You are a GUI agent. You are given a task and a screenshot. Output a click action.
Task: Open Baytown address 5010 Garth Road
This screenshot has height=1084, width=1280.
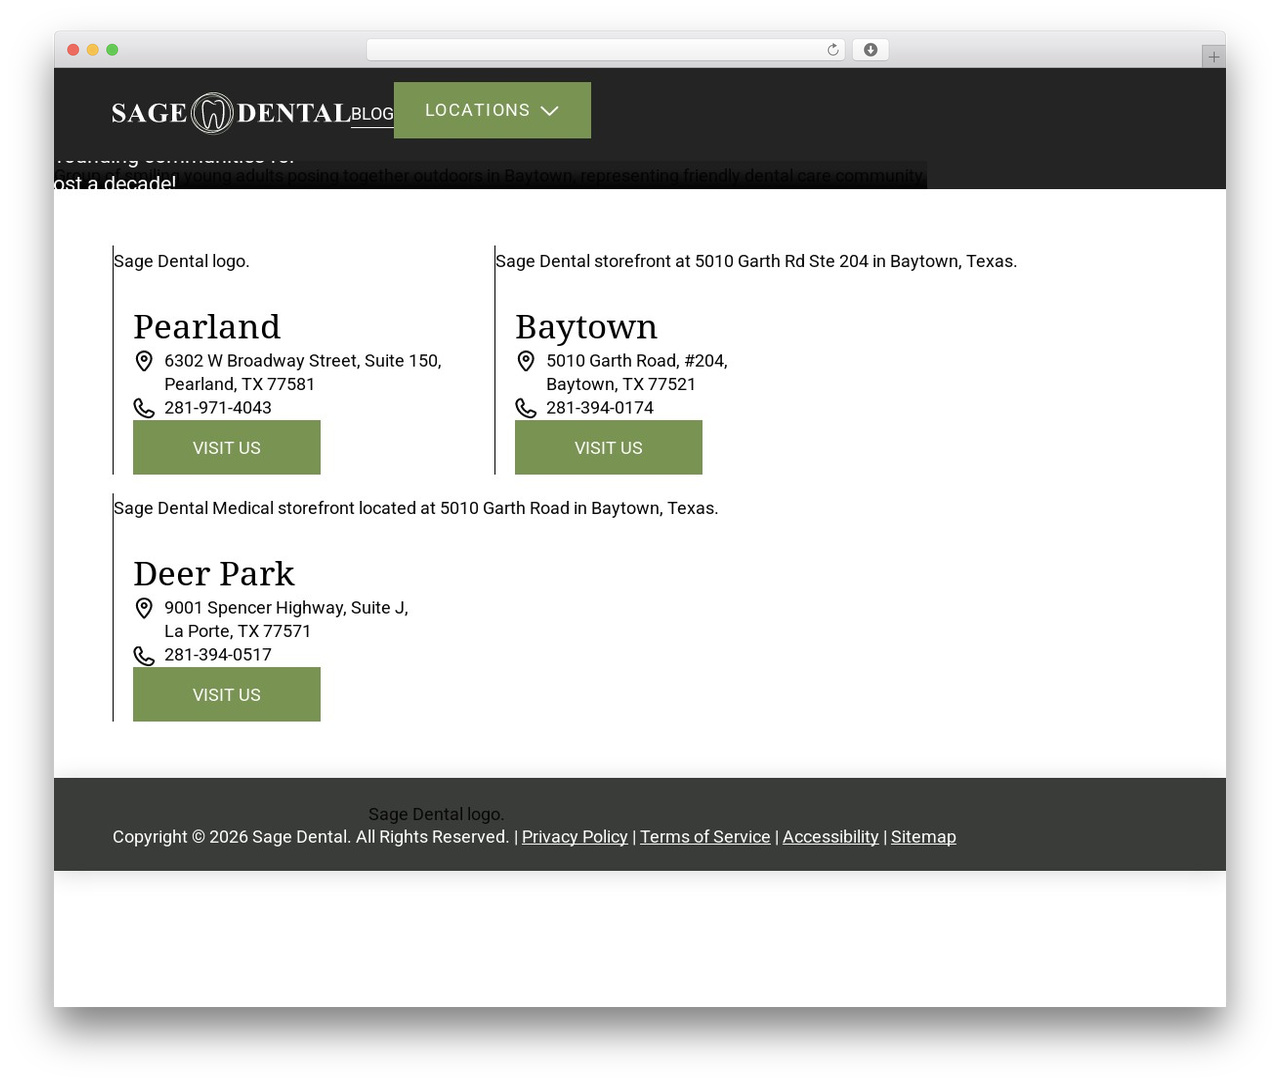pos(637,372)
